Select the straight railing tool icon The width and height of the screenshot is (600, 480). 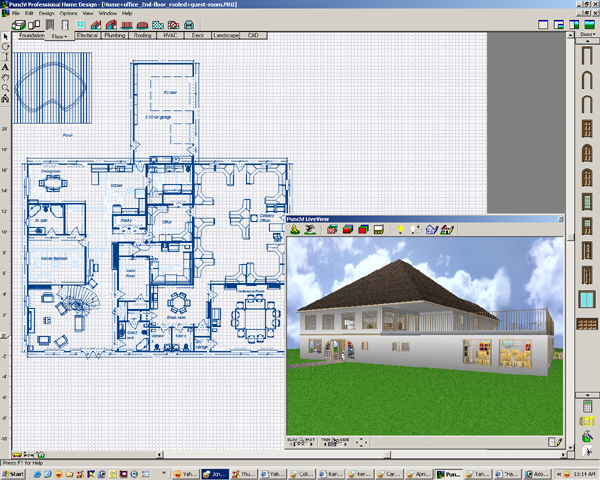point(127,25)
